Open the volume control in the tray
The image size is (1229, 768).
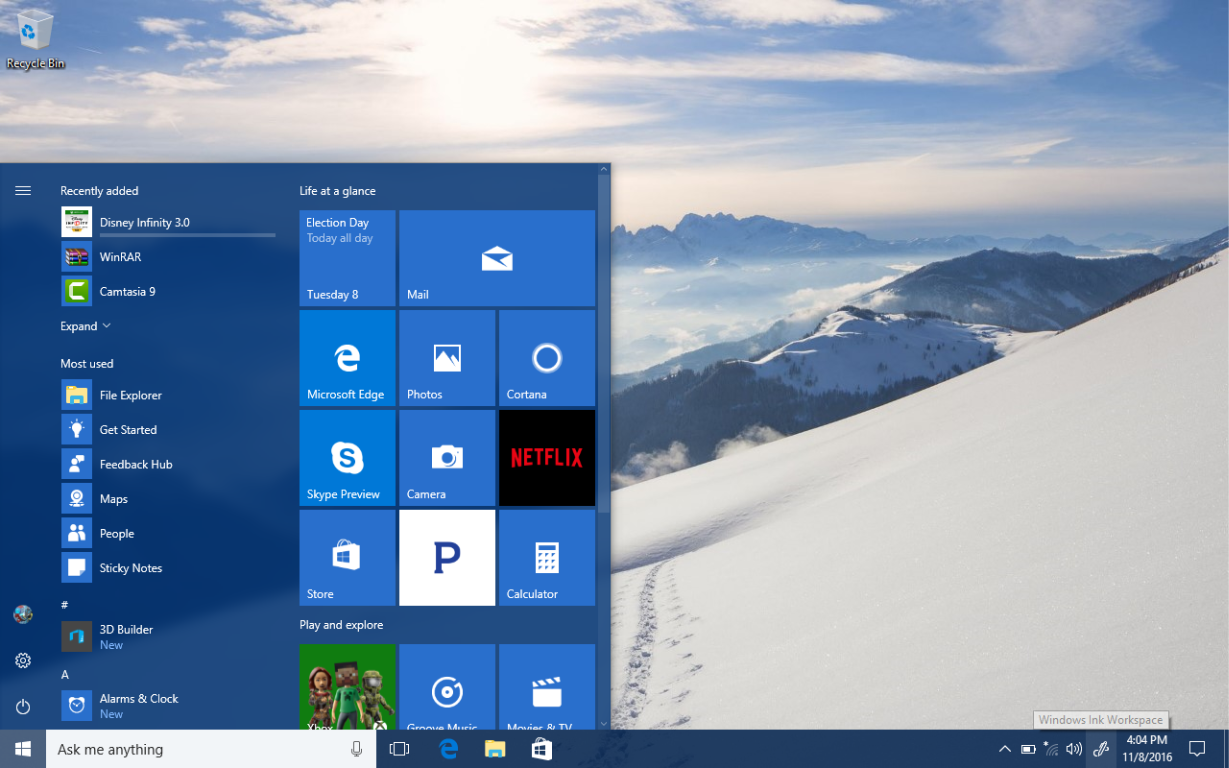point(1073,748)
